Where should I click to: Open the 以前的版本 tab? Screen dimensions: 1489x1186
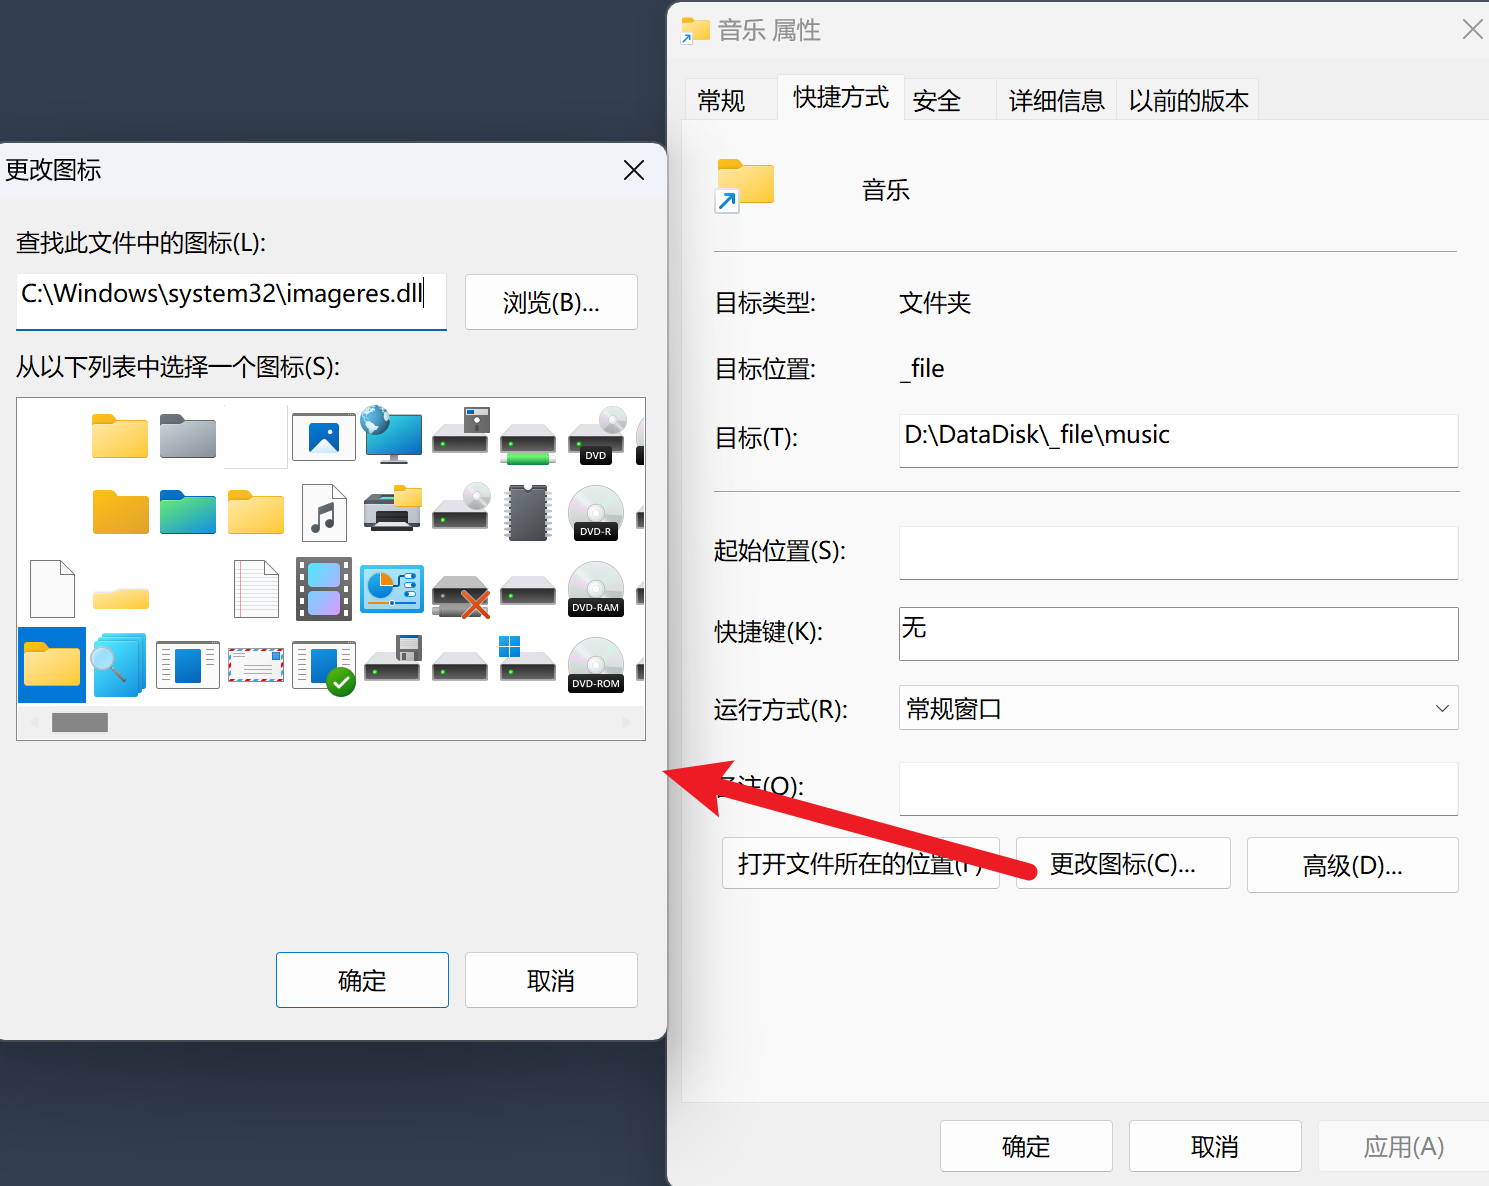[x=1188, y=100]
